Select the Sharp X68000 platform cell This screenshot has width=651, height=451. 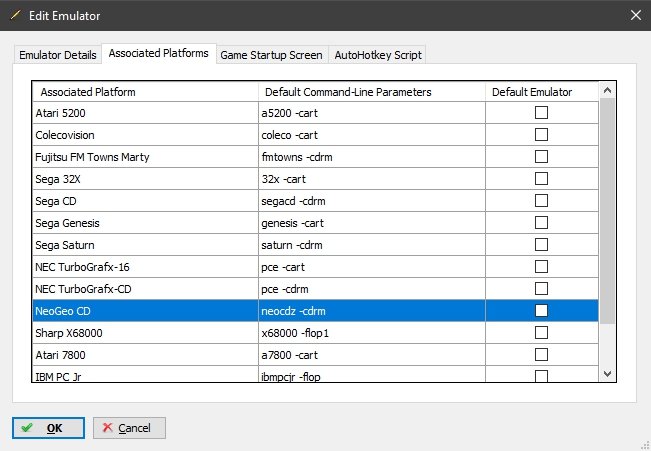[x=145, y=333]
